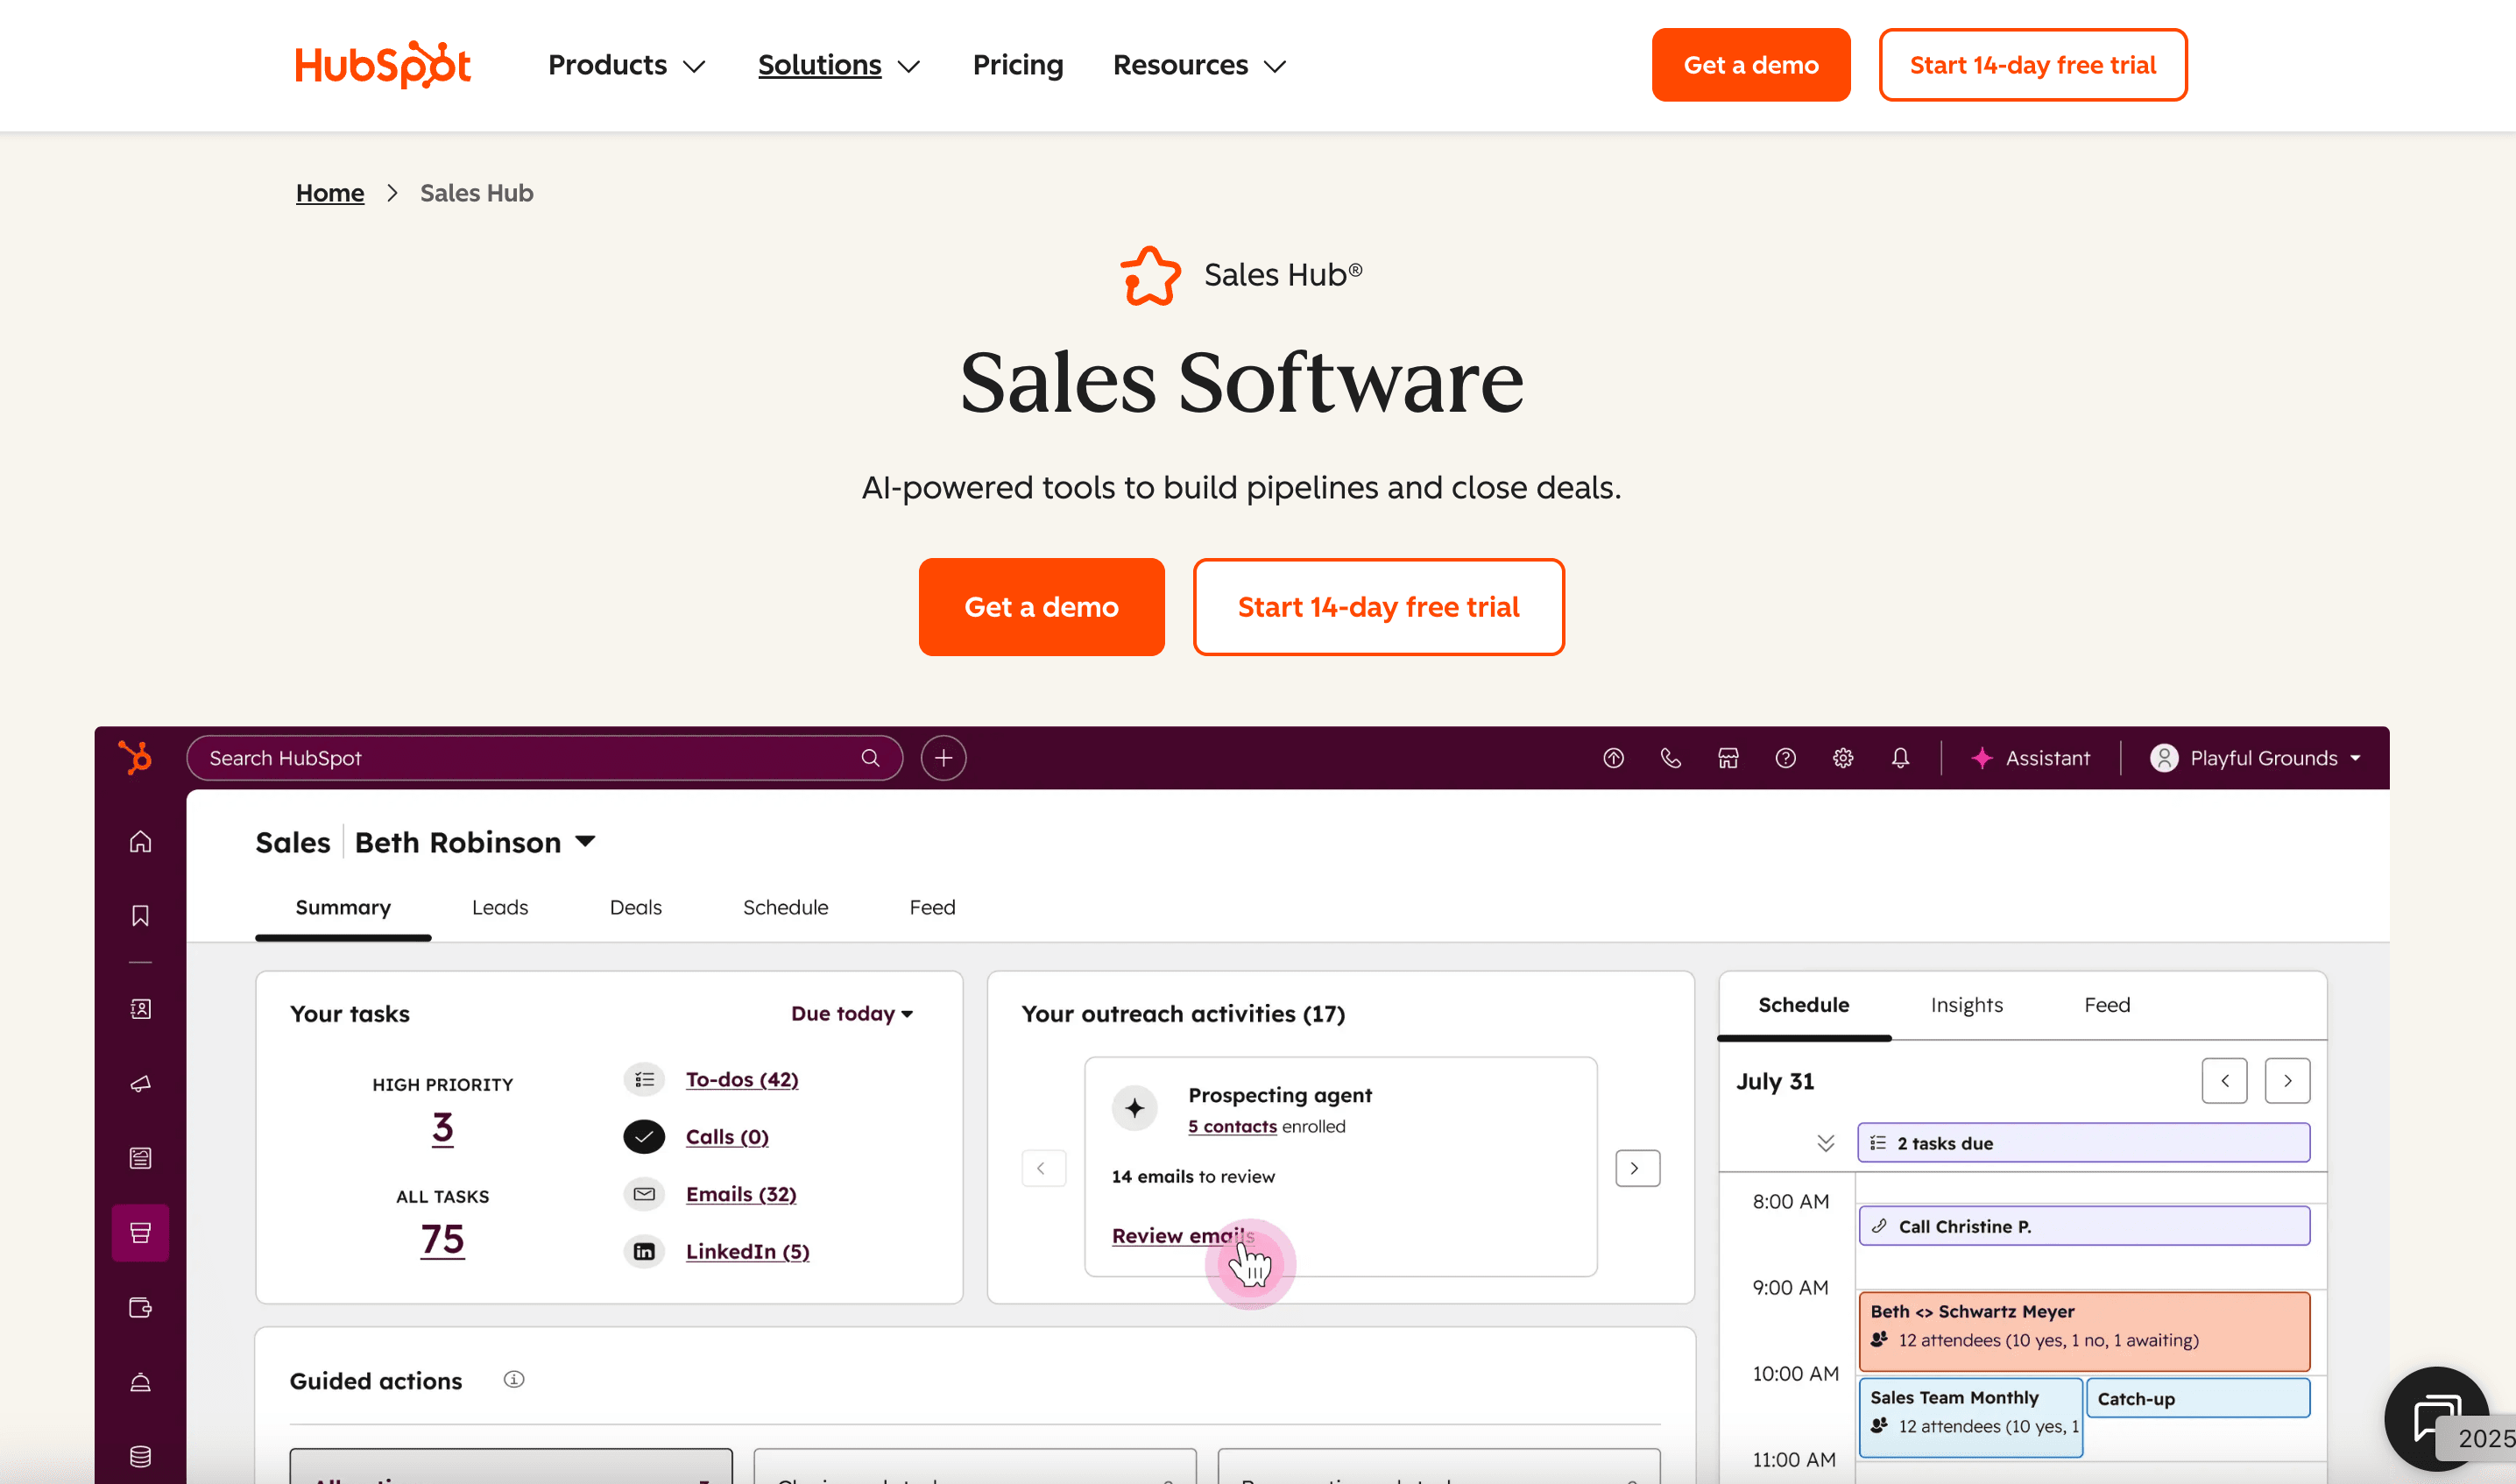Open the wallet/commerce icon in the sidebar

click(140, 1307)
